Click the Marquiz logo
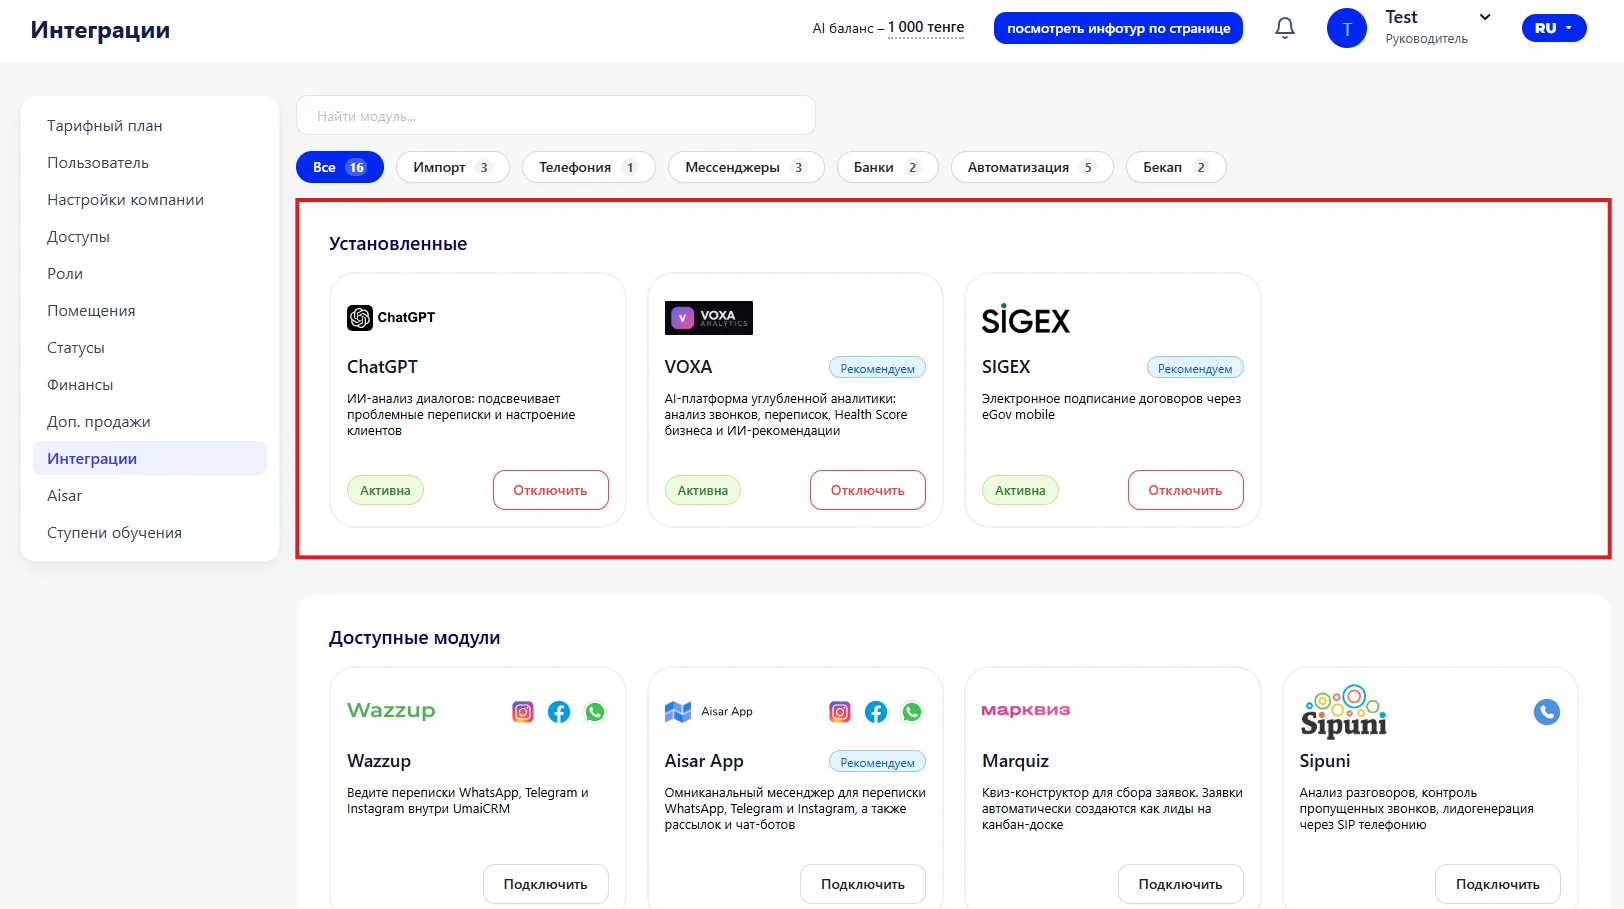This screenshot has width=1624, height=909. (x=1026, y=710)
